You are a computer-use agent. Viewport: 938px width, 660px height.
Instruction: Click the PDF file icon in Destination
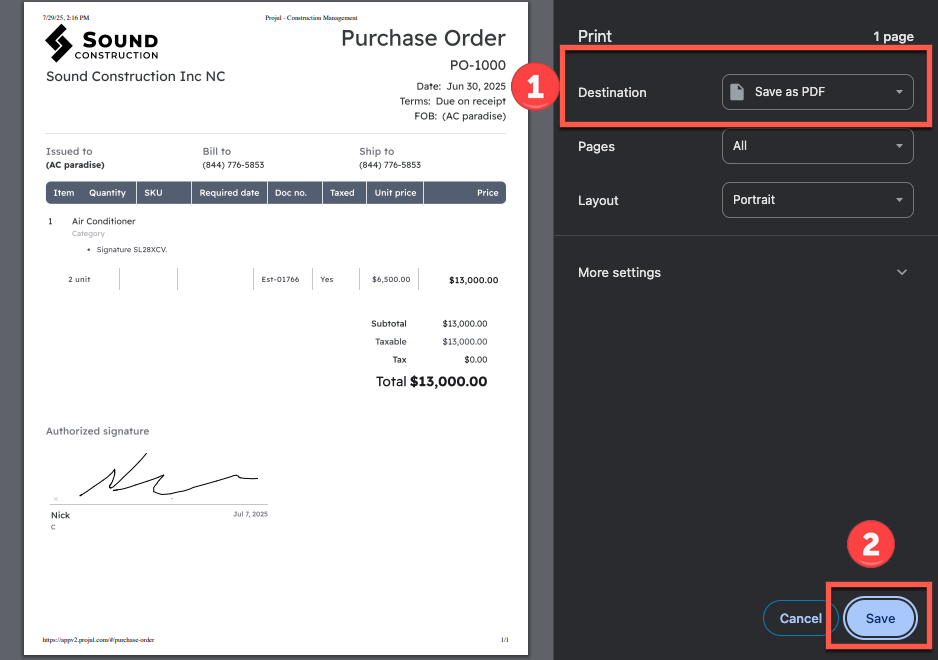(x=737, y=92)
